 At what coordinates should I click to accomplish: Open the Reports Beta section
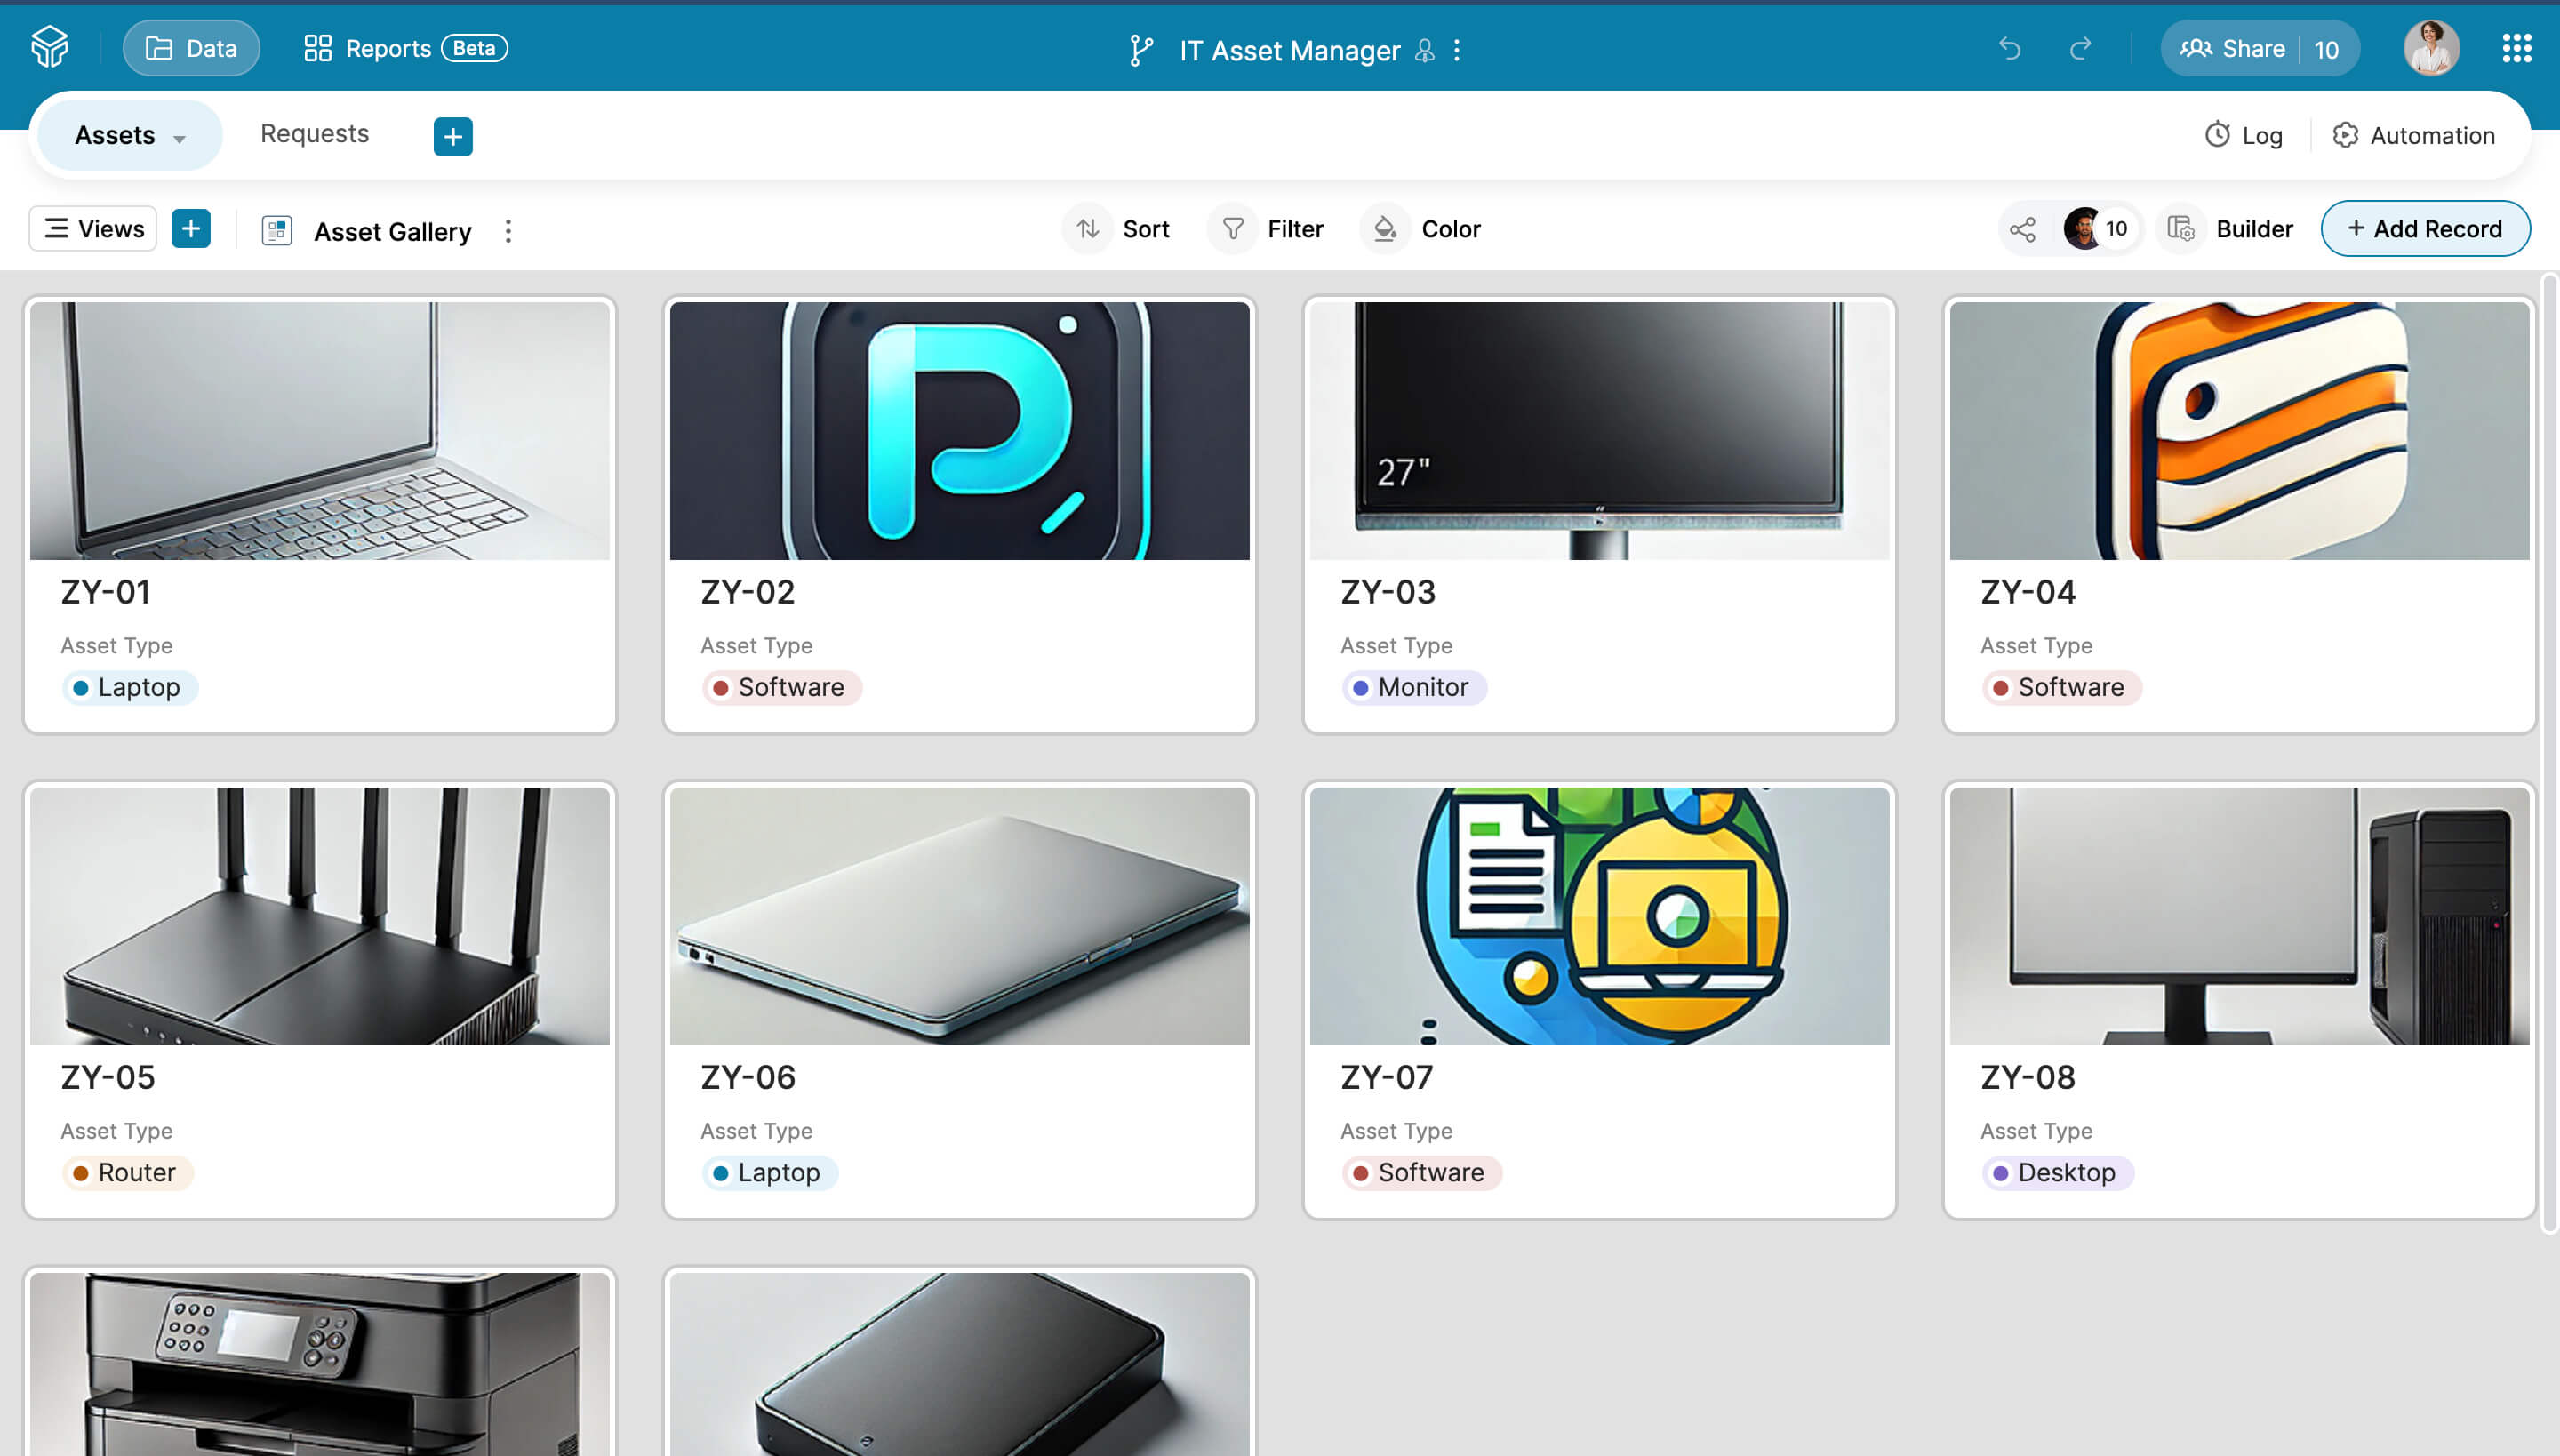click(x=405, y=48)
